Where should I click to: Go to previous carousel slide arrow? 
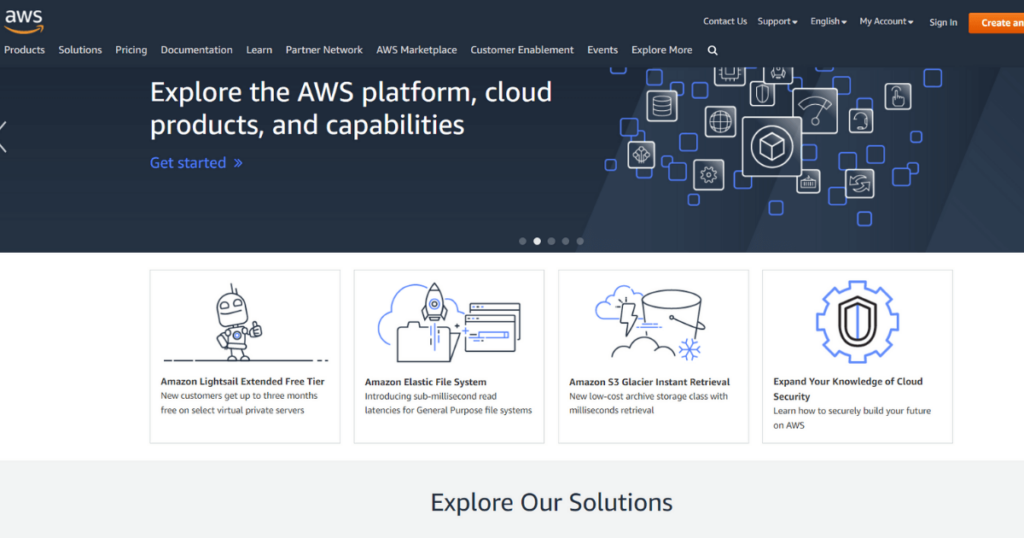point(3,137)
